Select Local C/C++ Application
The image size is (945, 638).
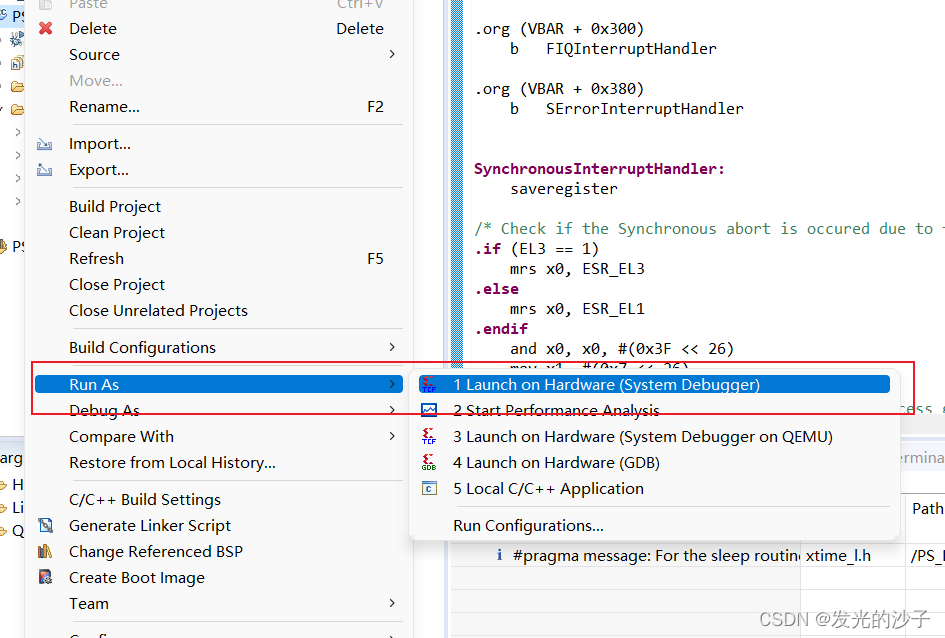coord(655,488)
